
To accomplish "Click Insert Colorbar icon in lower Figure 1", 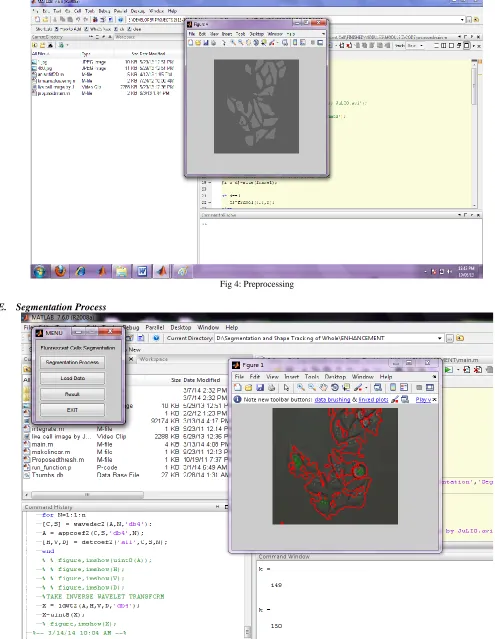I will coord(393,388).
